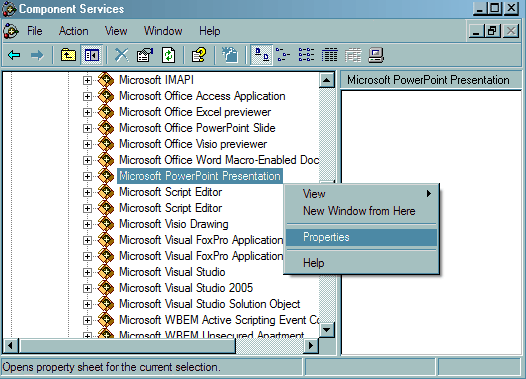Screen dimensions: 526x379
Task: Switch to Small Icons view
Action: coord(283,55)
